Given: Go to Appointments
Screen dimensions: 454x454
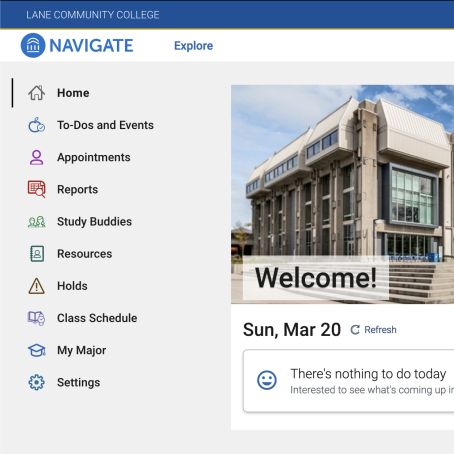Looking at the screenshot, I should pyautogui.click(x=94, y=157).
